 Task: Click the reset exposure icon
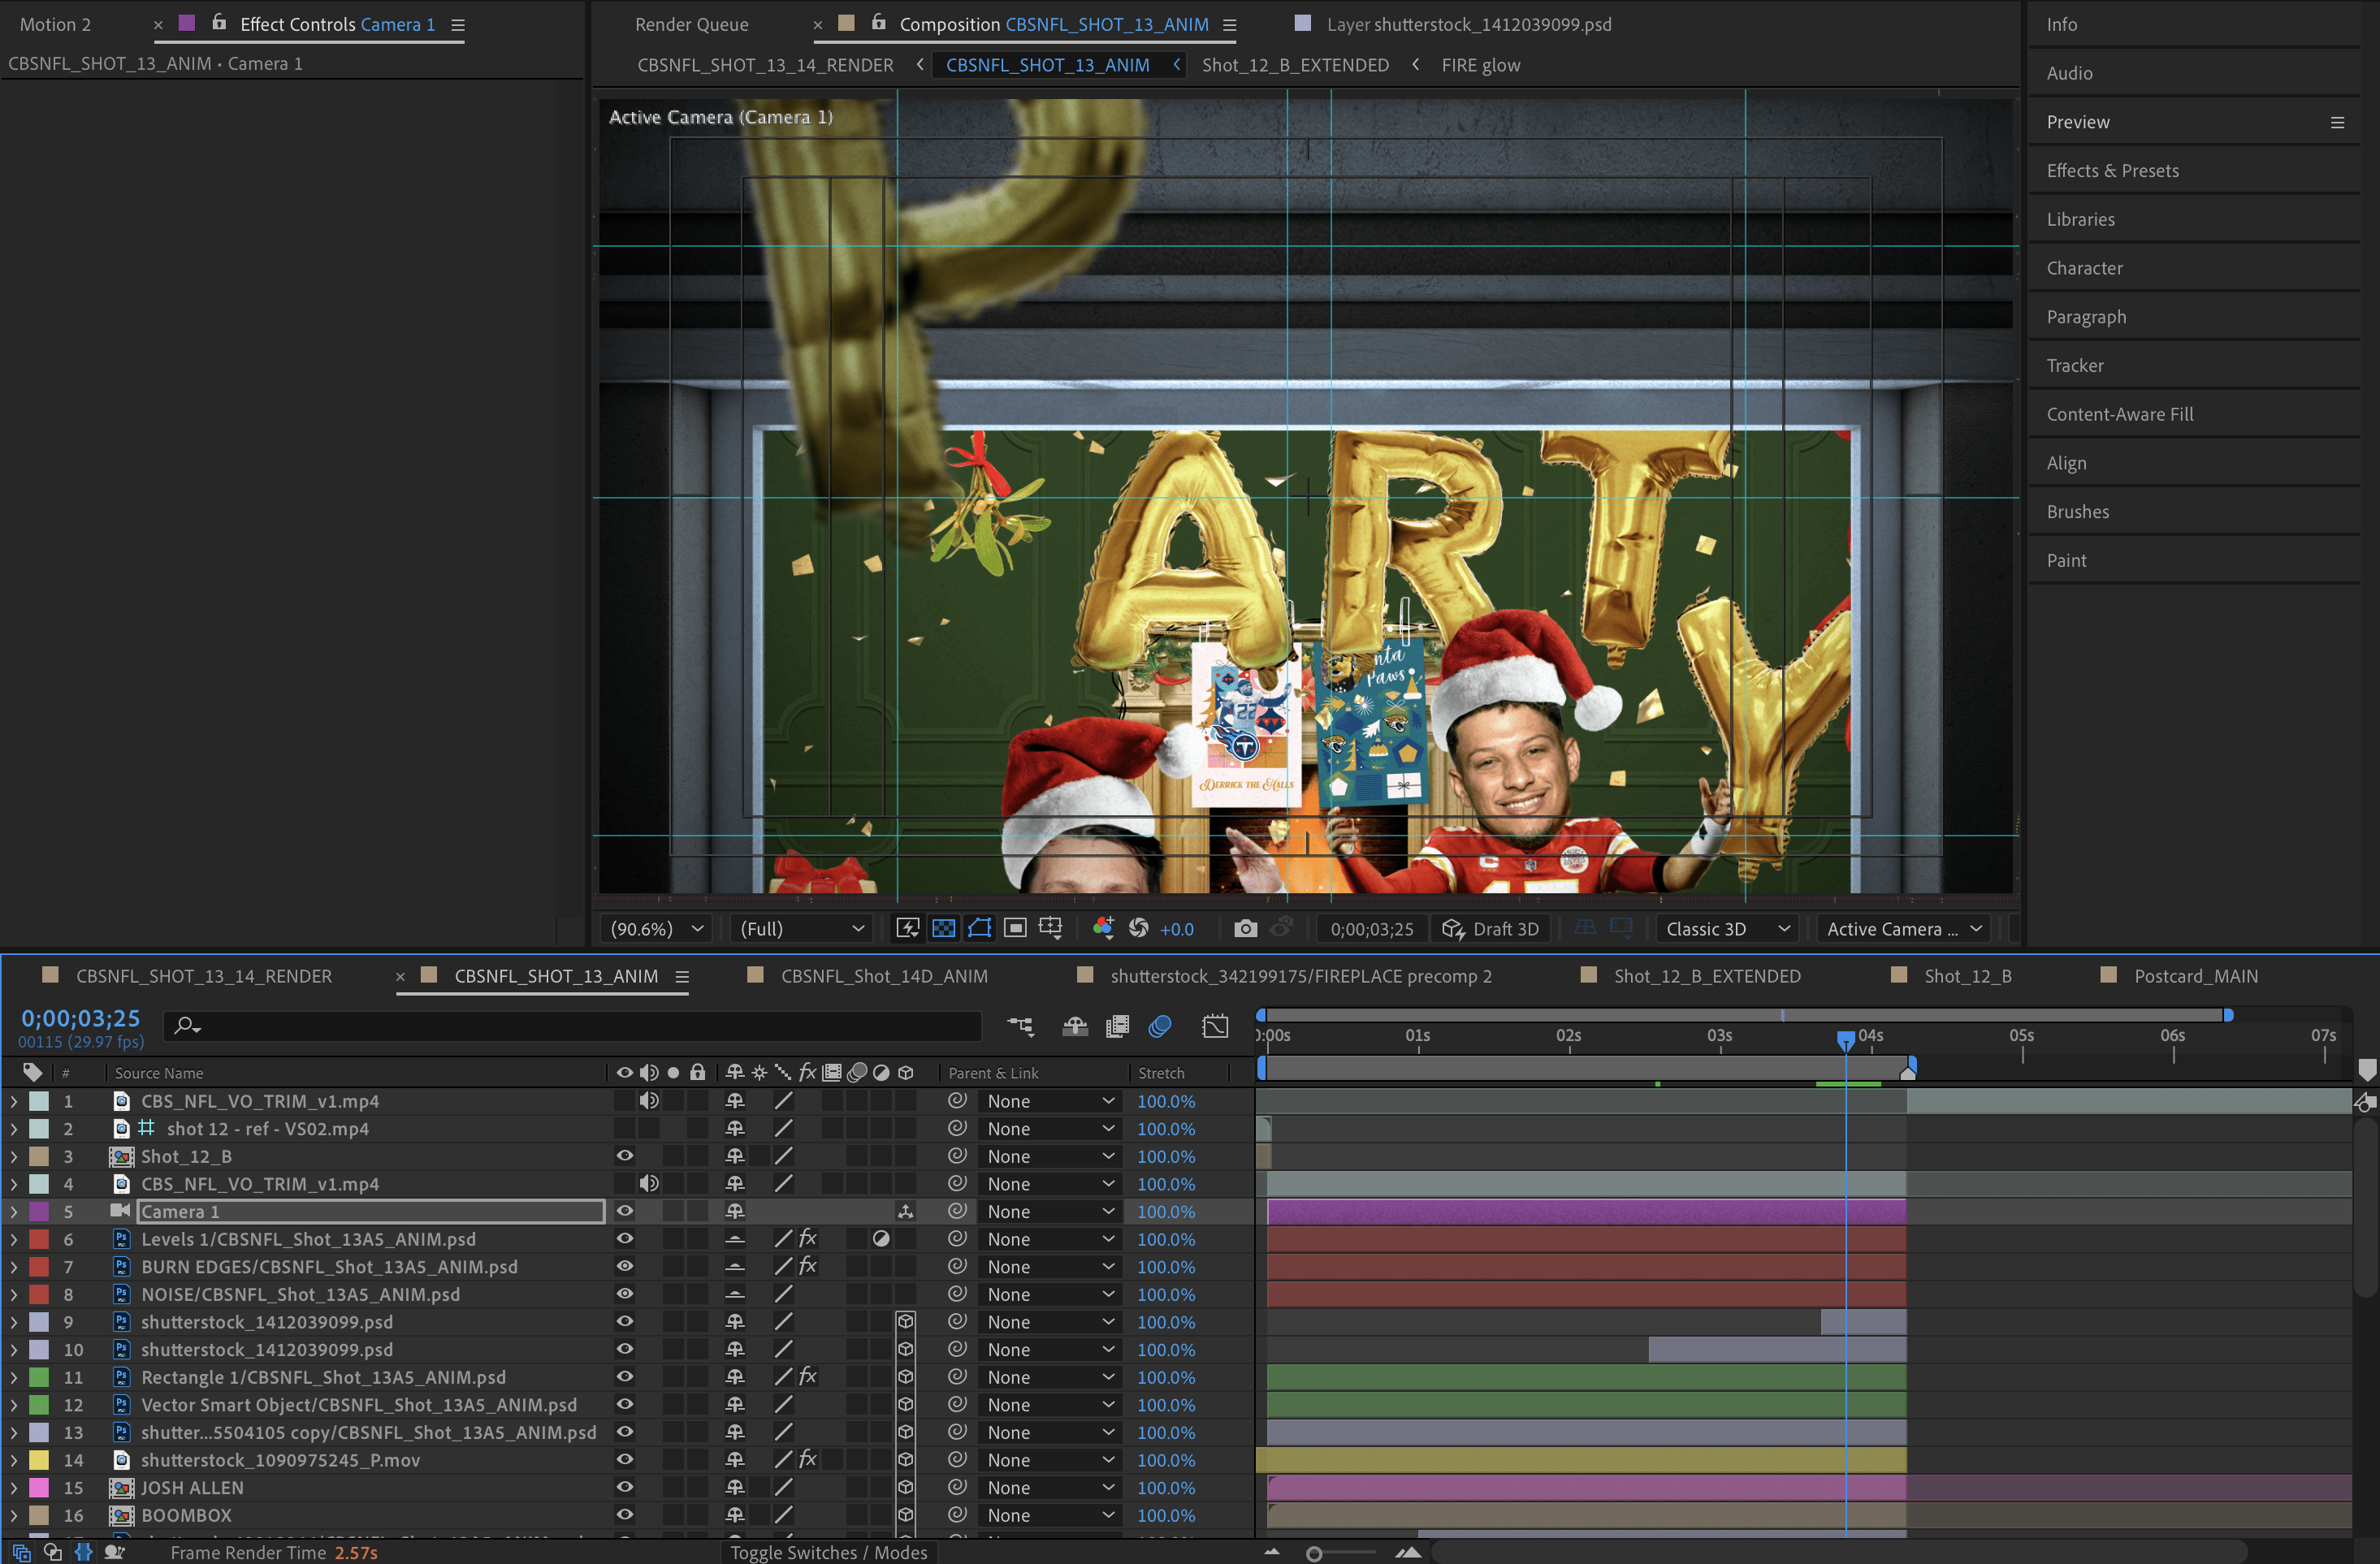click(x=1138, y=928)
